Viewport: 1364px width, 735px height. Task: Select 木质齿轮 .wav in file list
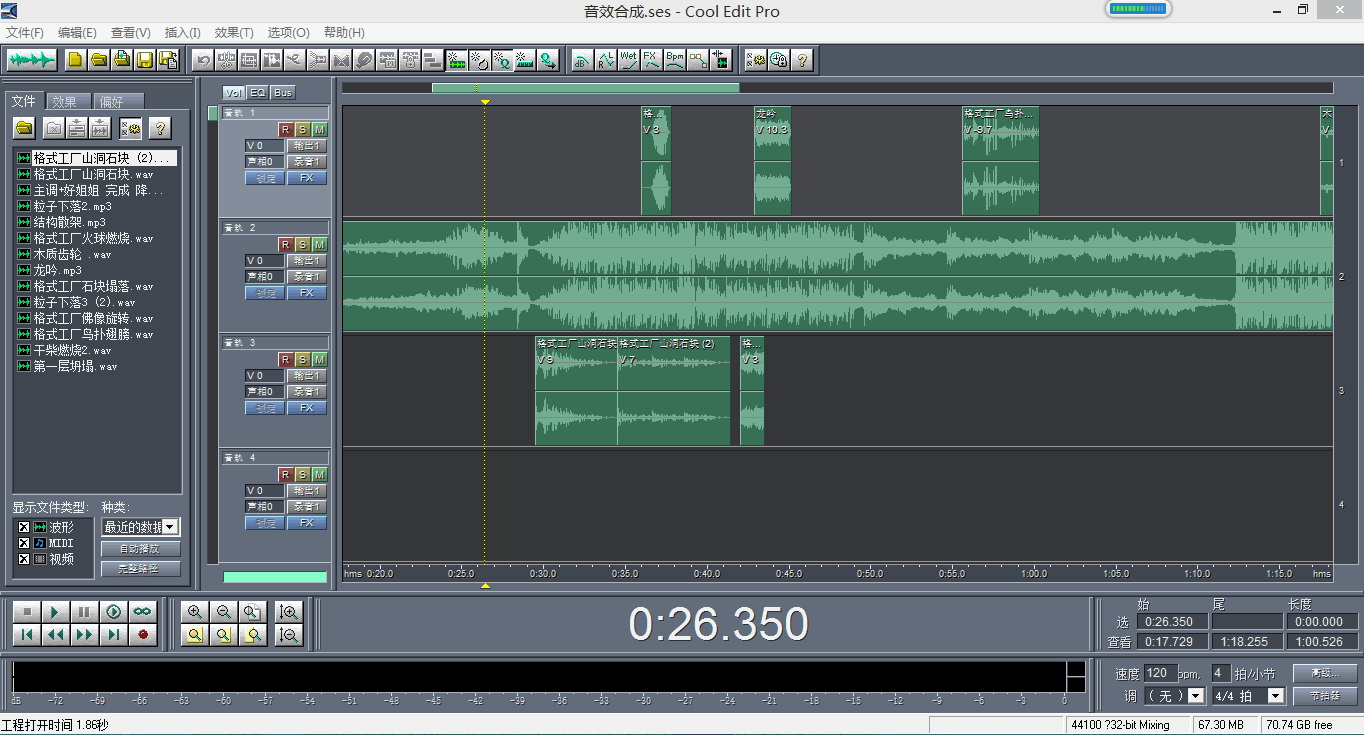pos(73,254)
